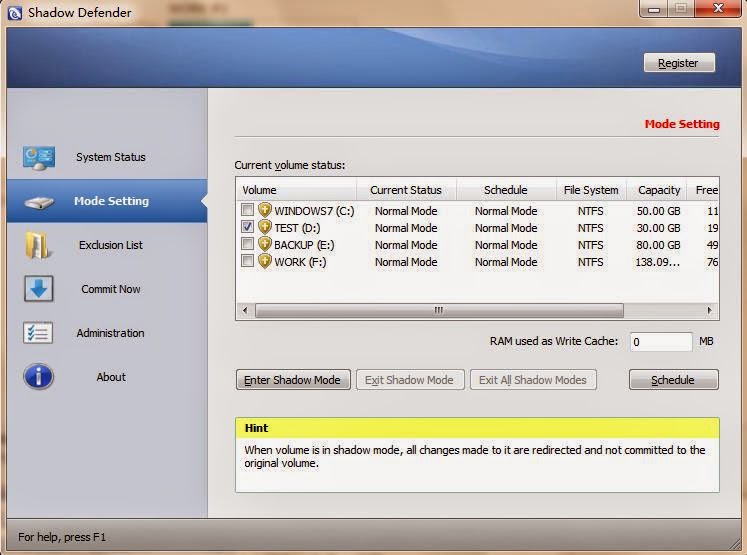Click Exit All Shadow Modes button

533,380
